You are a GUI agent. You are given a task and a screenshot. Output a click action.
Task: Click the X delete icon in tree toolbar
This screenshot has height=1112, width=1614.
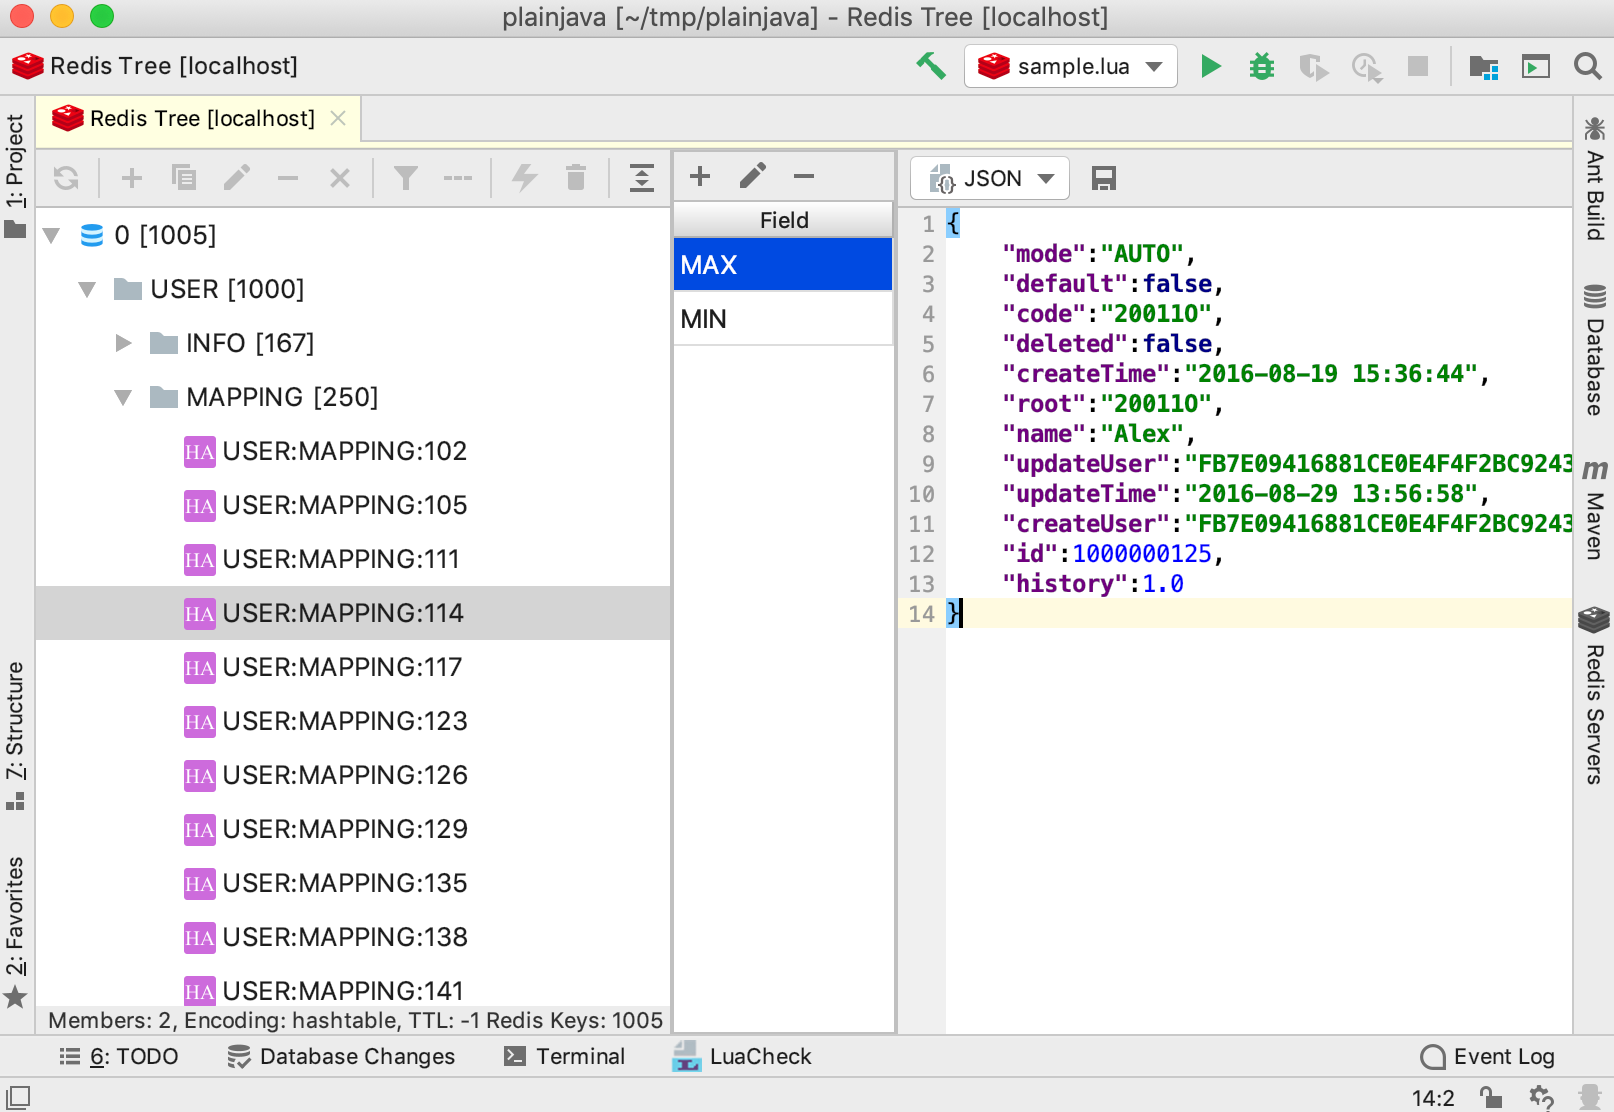(x=340, y=178)
